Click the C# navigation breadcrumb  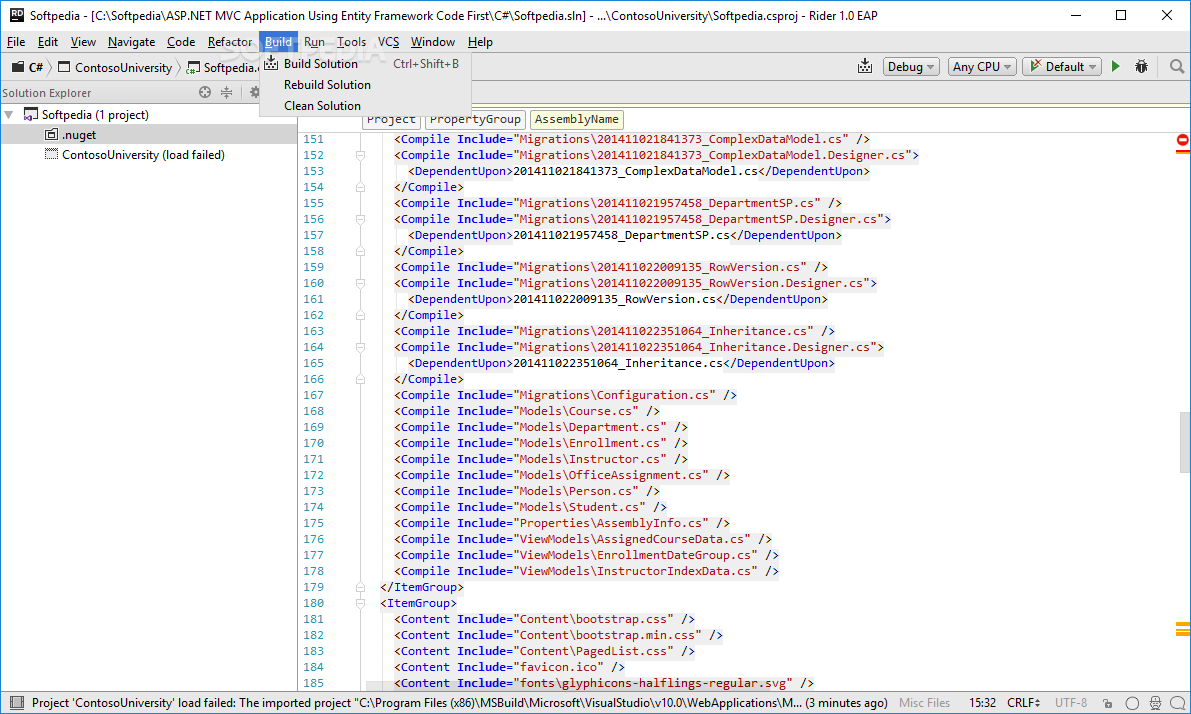point(27,68)
